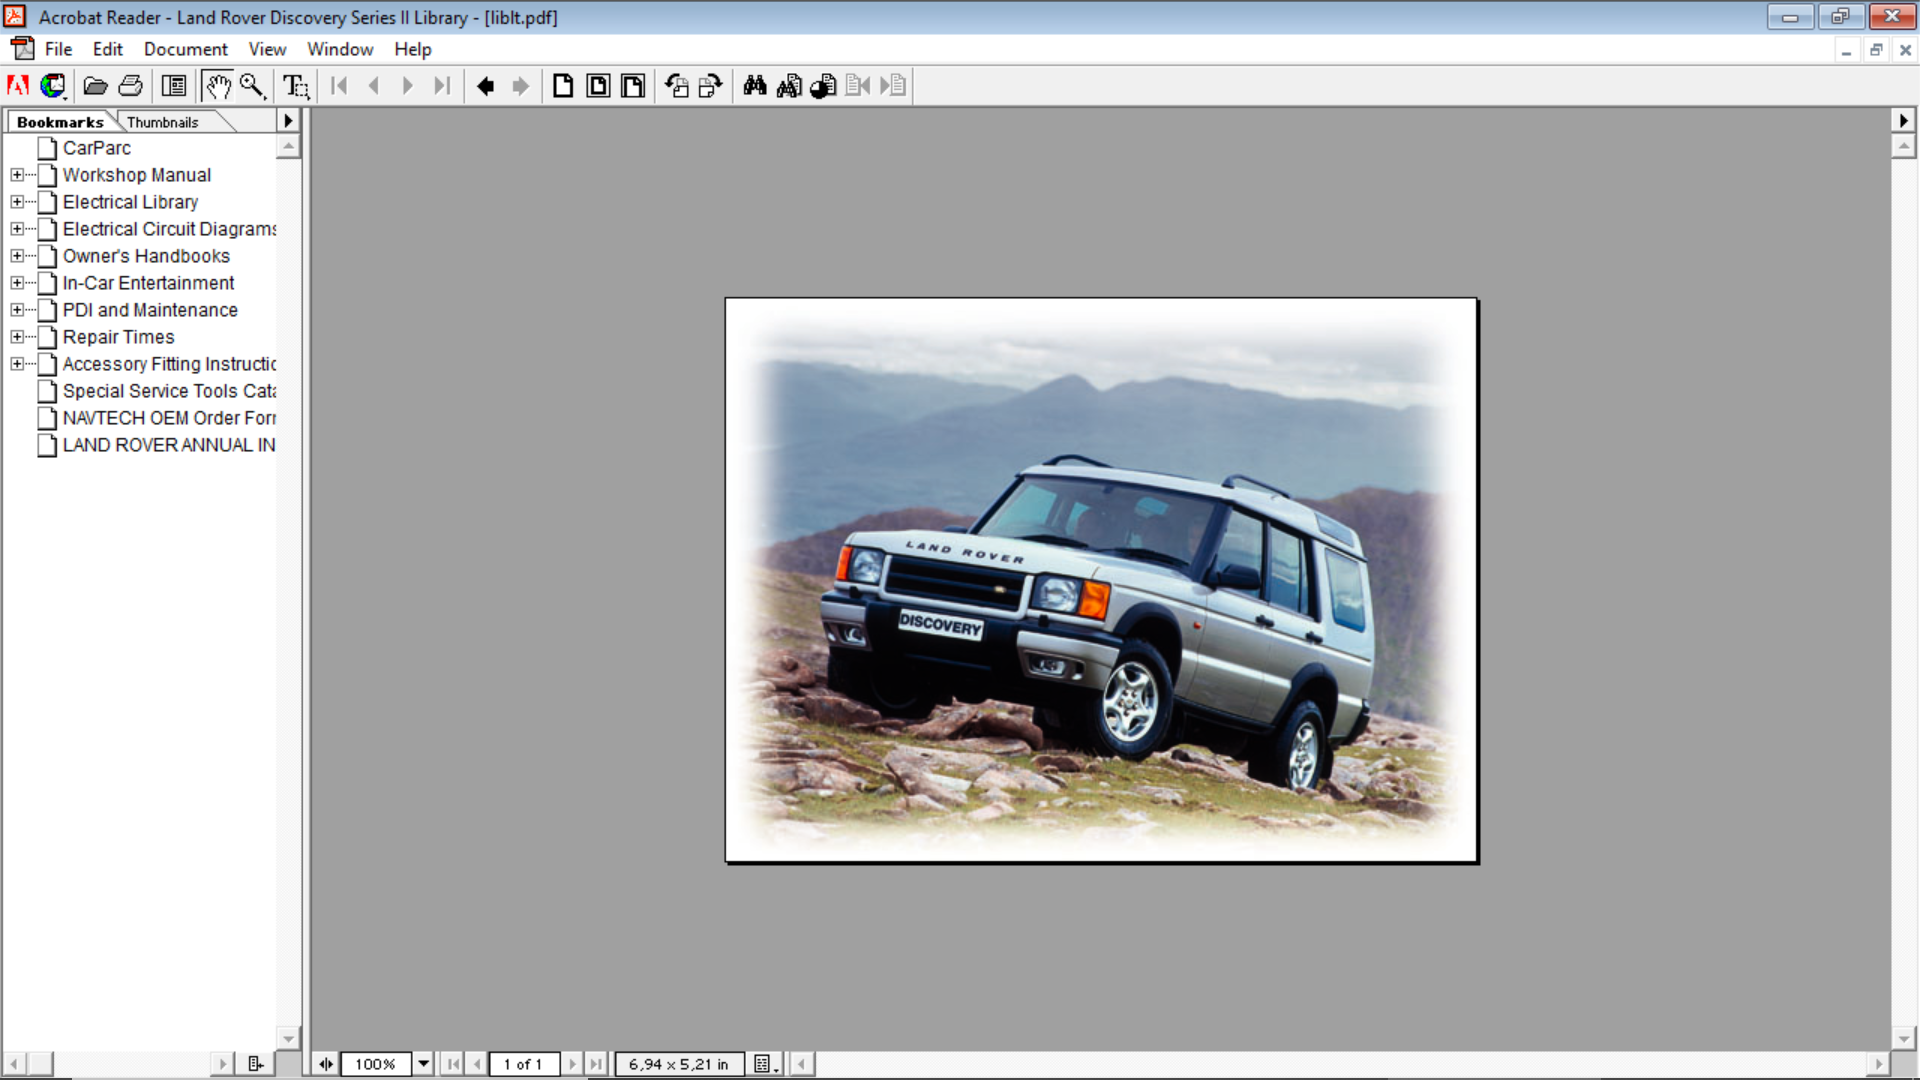1920x1080 pixels.
Task: Click the Open folder icon
Action: (x=95, y=86)
